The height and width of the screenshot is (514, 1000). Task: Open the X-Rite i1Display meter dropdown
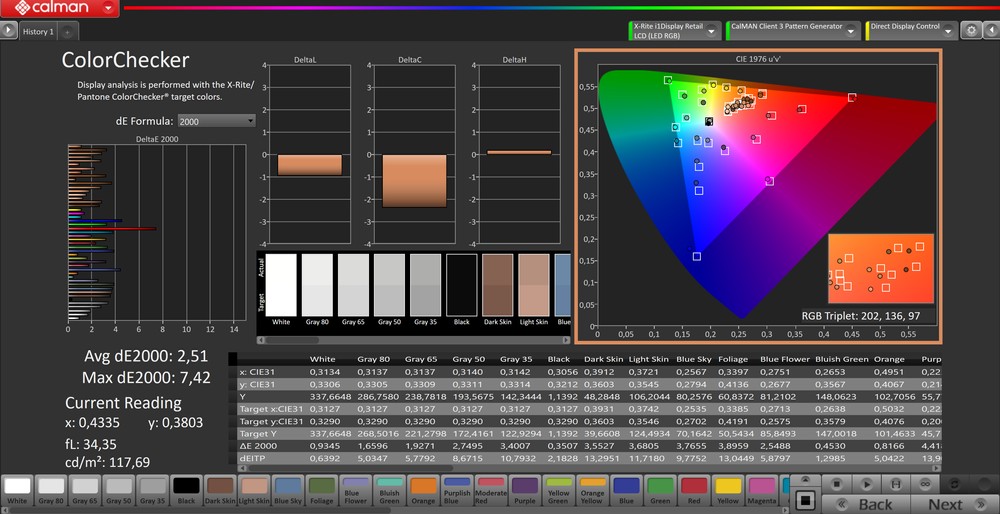712,31
